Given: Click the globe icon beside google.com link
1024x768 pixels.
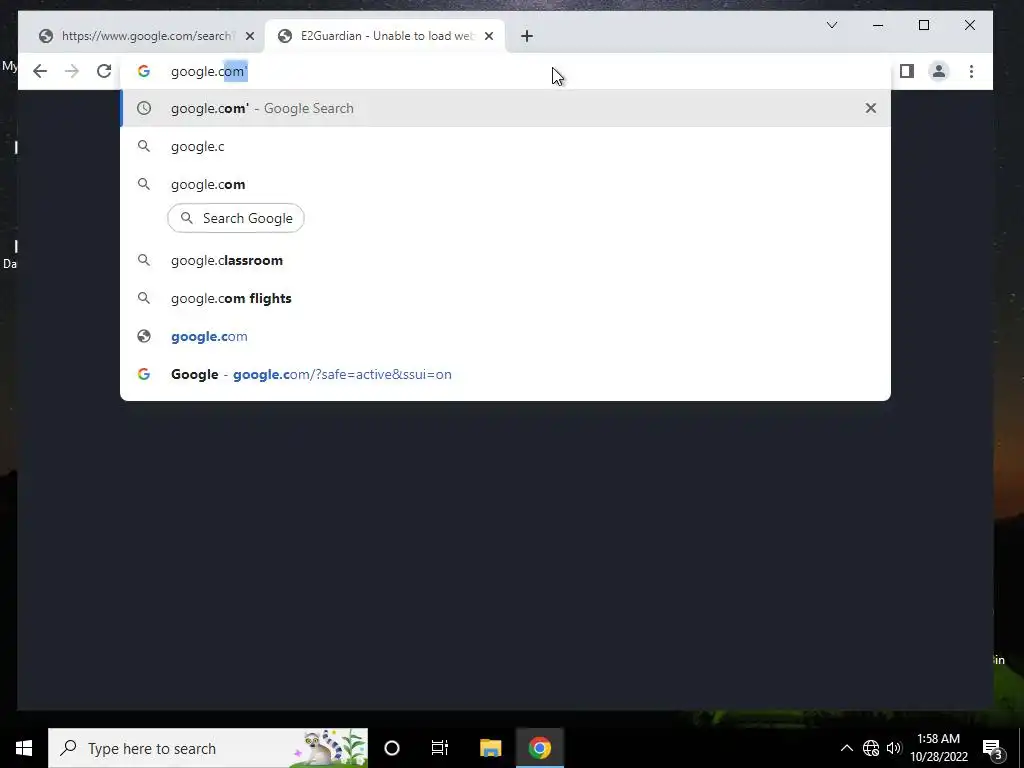Looking at the screenshot, I should (x=144, y=336).
